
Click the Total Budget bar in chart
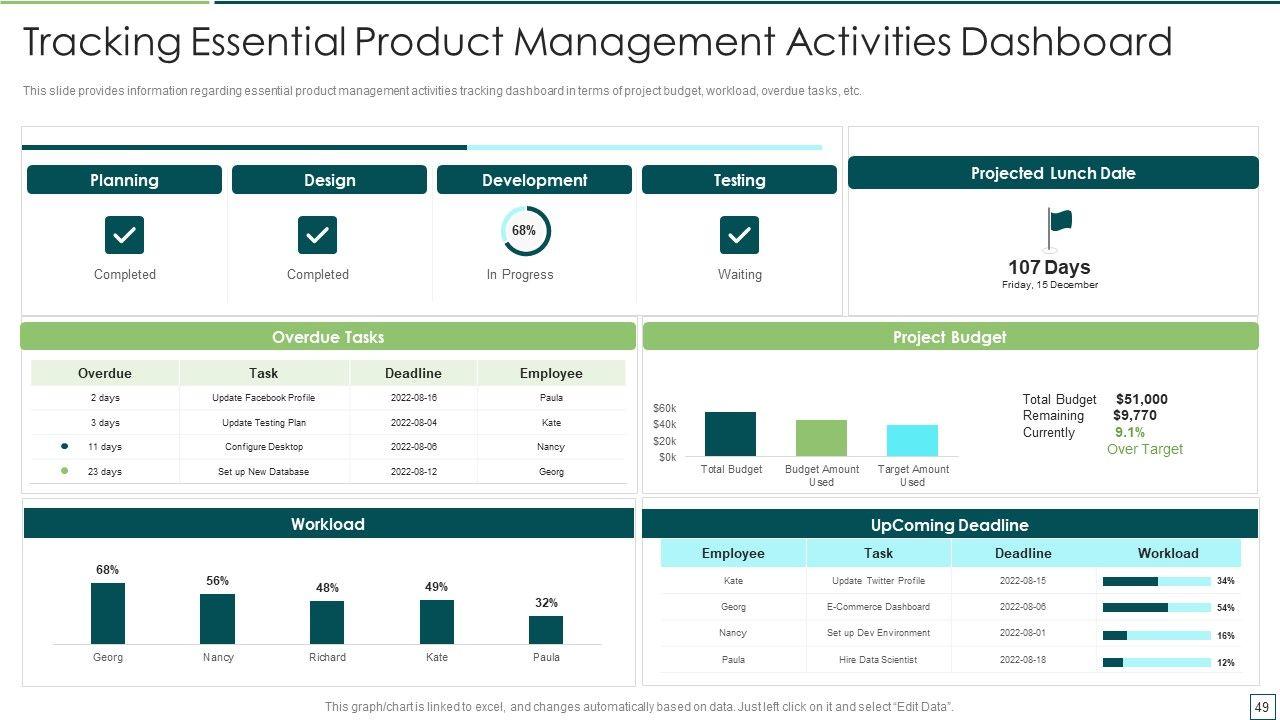730,434
